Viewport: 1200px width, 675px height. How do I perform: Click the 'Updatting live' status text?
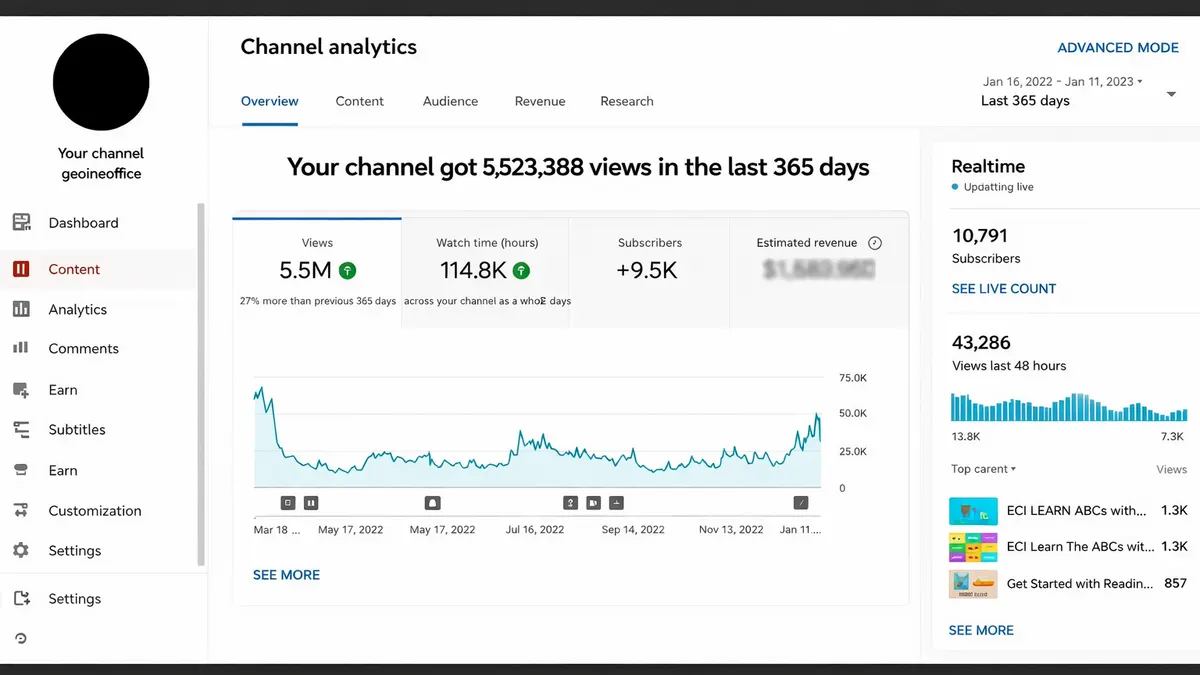coord(999,188)
